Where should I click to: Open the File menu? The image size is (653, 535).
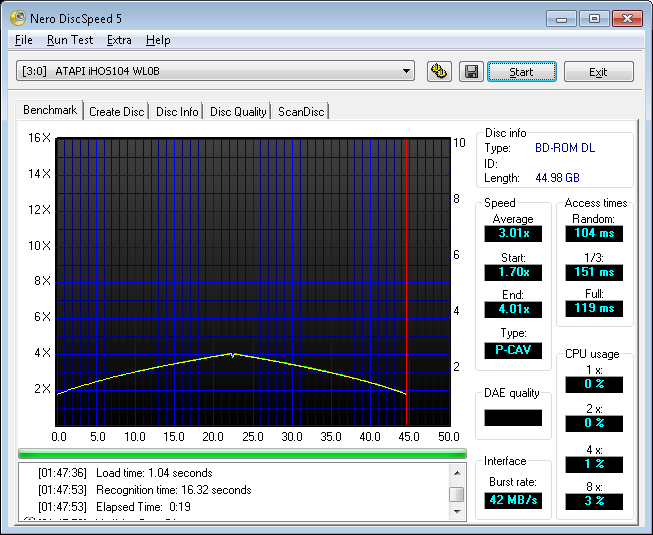(24, 40)
